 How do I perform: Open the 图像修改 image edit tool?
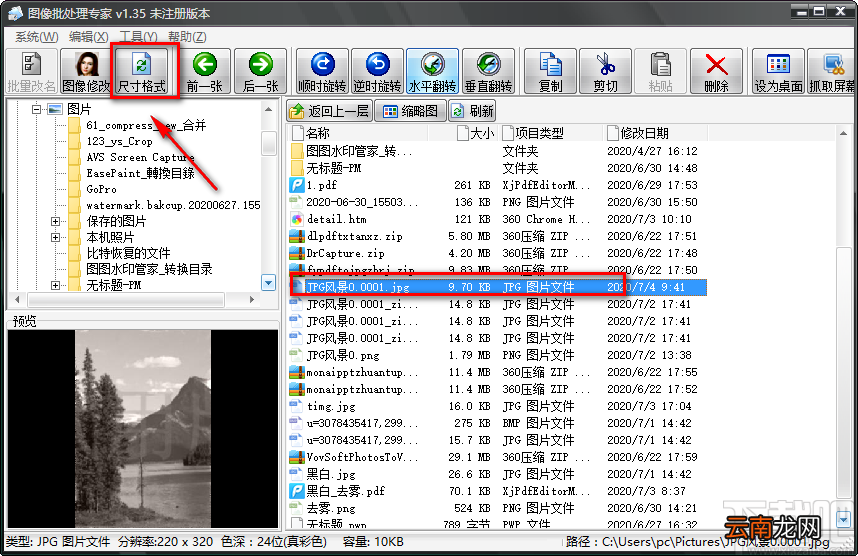[86, 71]
